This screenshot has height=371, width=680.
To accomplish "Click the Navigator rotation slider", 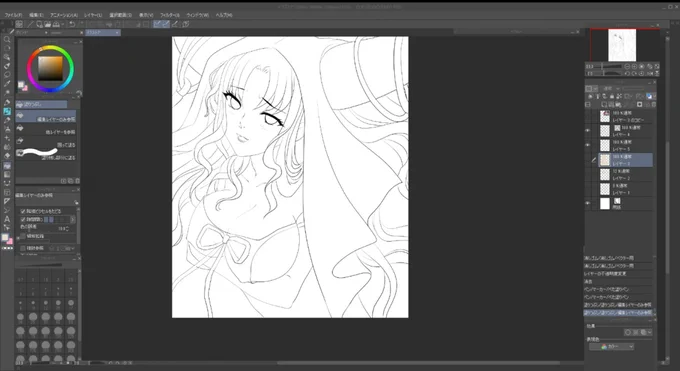I will 609,73.
